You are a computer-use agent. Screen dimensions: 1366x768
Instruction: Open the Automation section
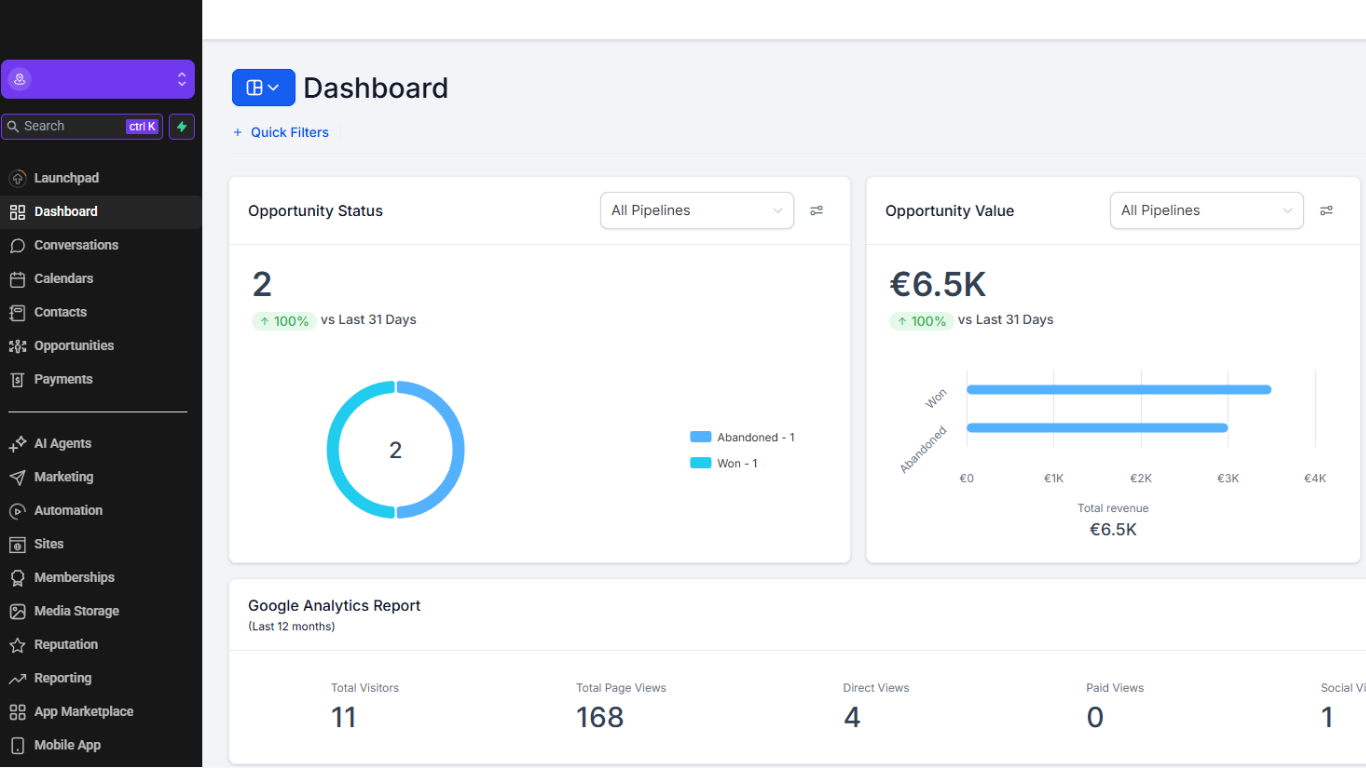(x=68, y=510)
